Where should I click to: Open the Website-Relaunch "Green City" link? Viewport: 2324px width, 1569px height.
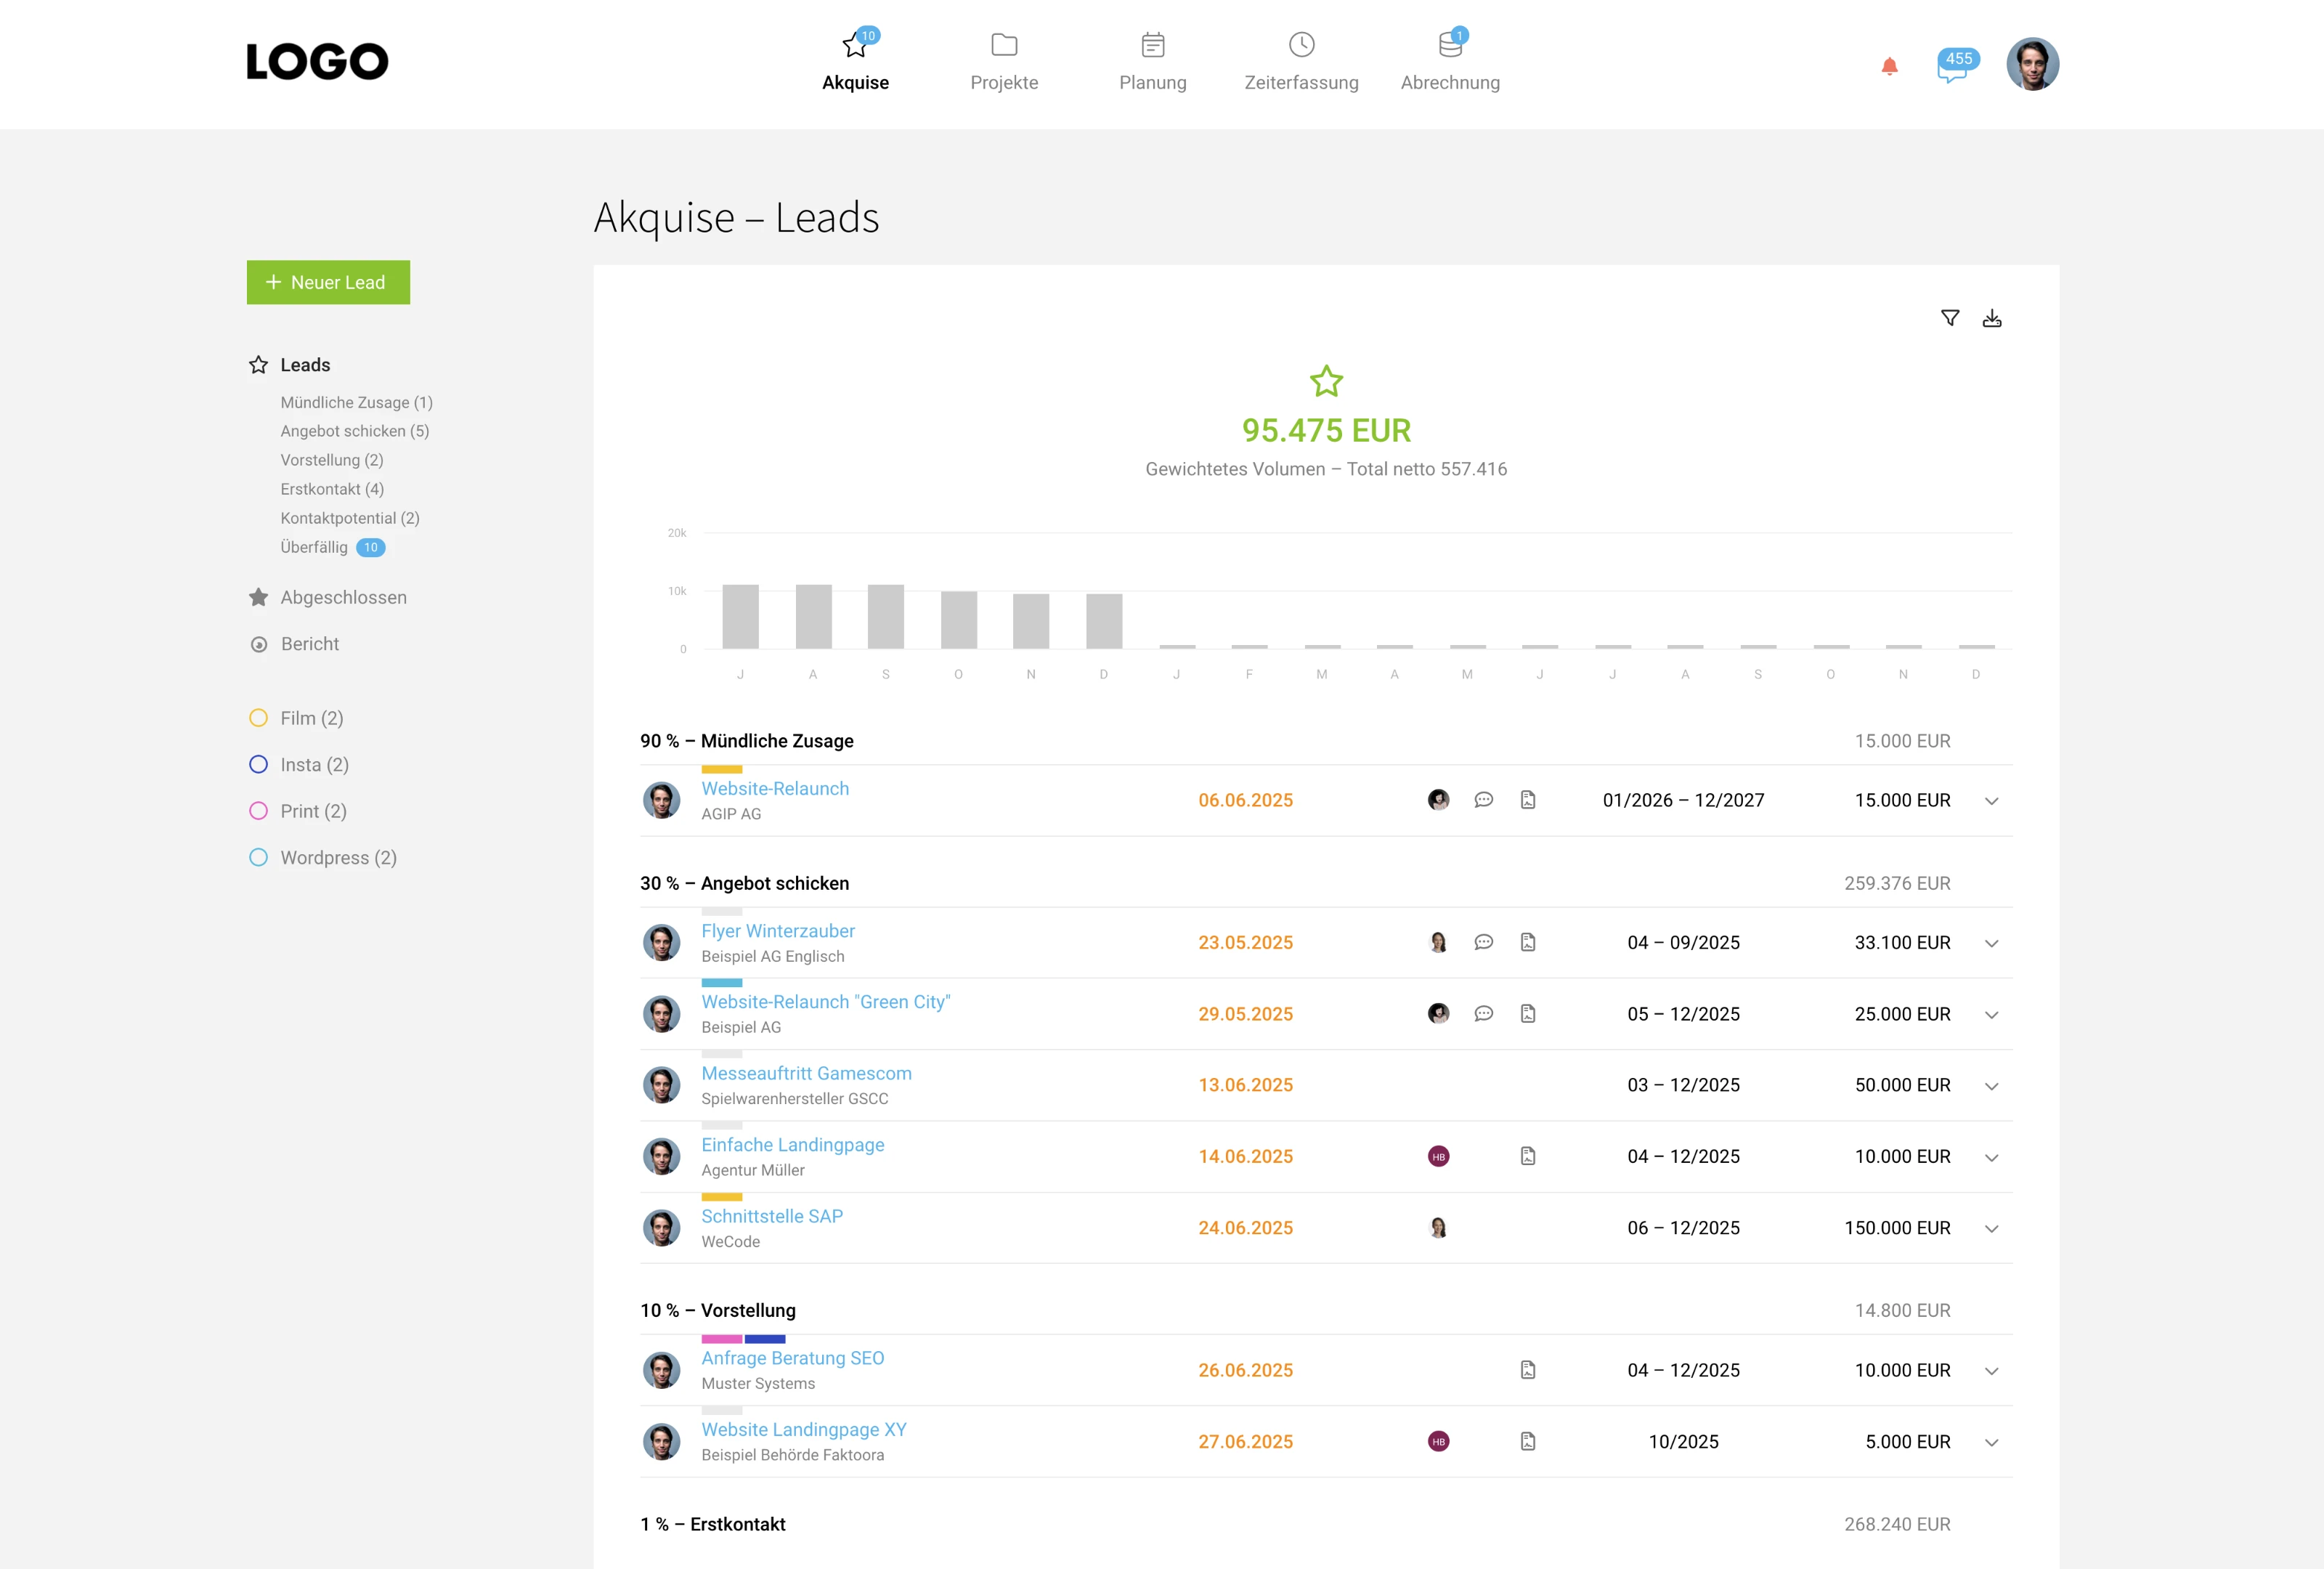point(825,1002)
